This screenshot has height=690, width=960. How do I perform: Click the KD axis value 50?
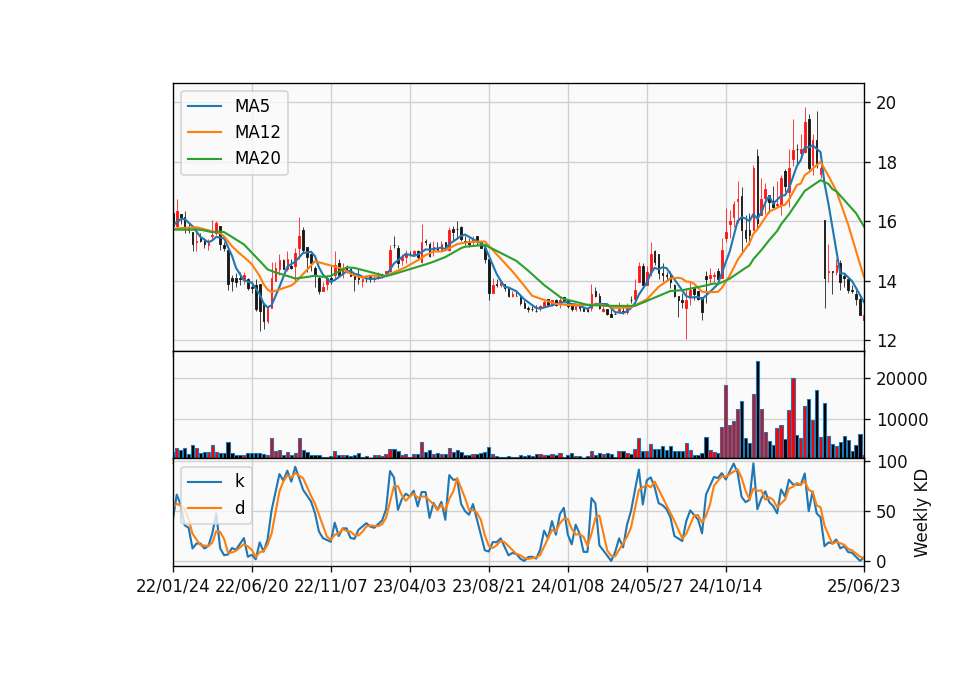[886, 512]
